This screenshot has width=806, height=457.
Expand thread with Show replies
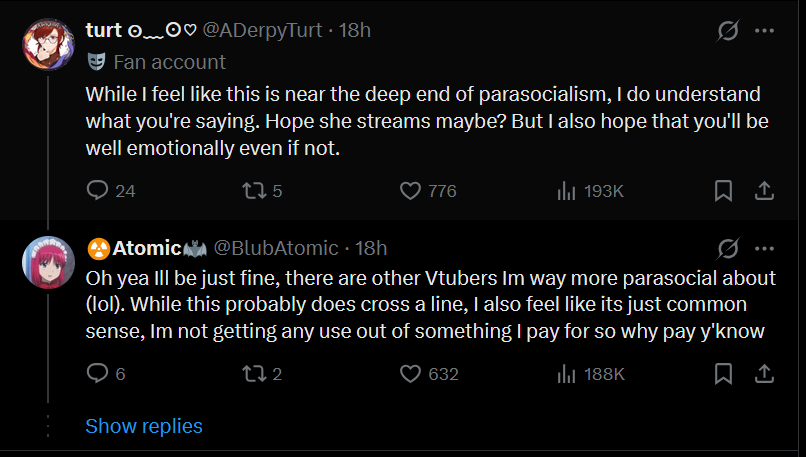coord(144,426)
